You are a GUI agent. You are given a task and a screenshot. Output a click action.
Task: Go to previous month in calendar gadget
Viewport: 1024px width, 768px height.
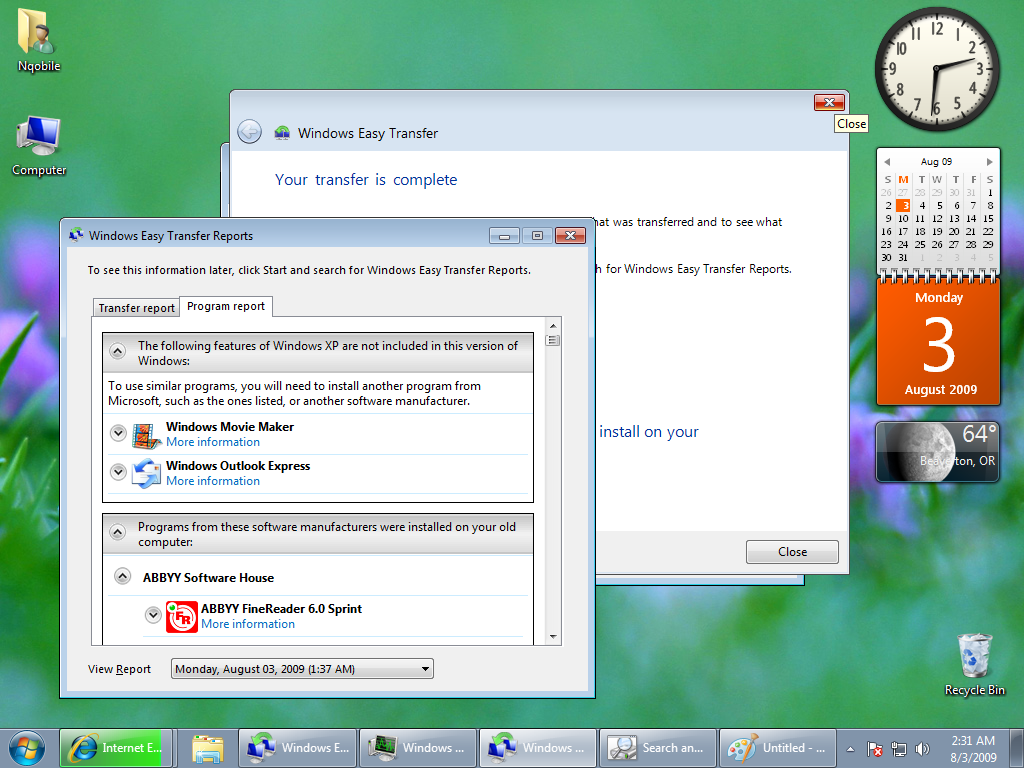coord(887,161)
